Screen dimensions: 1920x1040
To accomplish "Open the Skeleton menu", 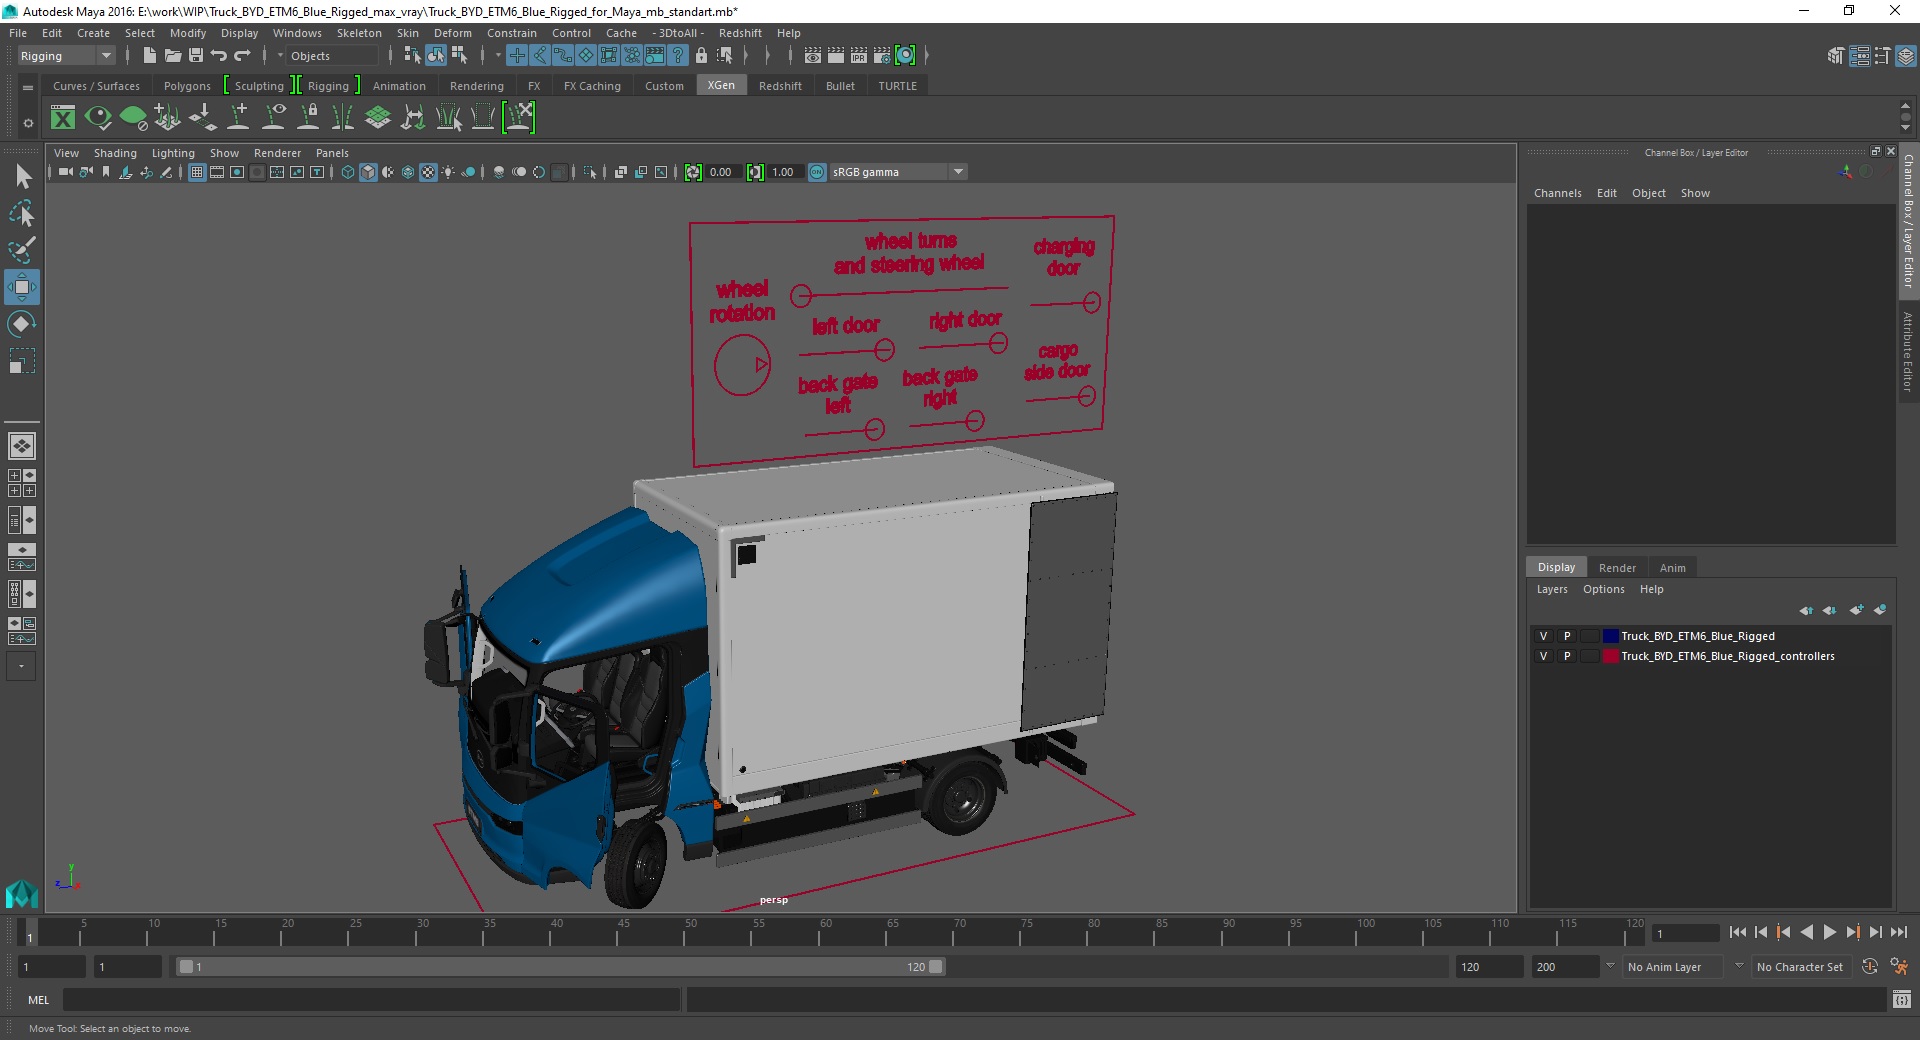I will click(x=359, y=33).
